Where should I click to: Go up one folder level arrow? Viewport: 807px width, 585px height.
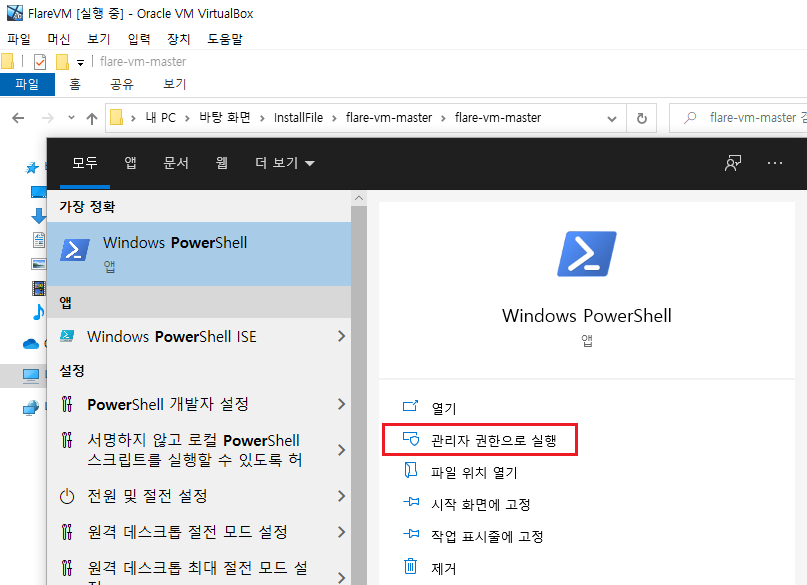[92, 118]
